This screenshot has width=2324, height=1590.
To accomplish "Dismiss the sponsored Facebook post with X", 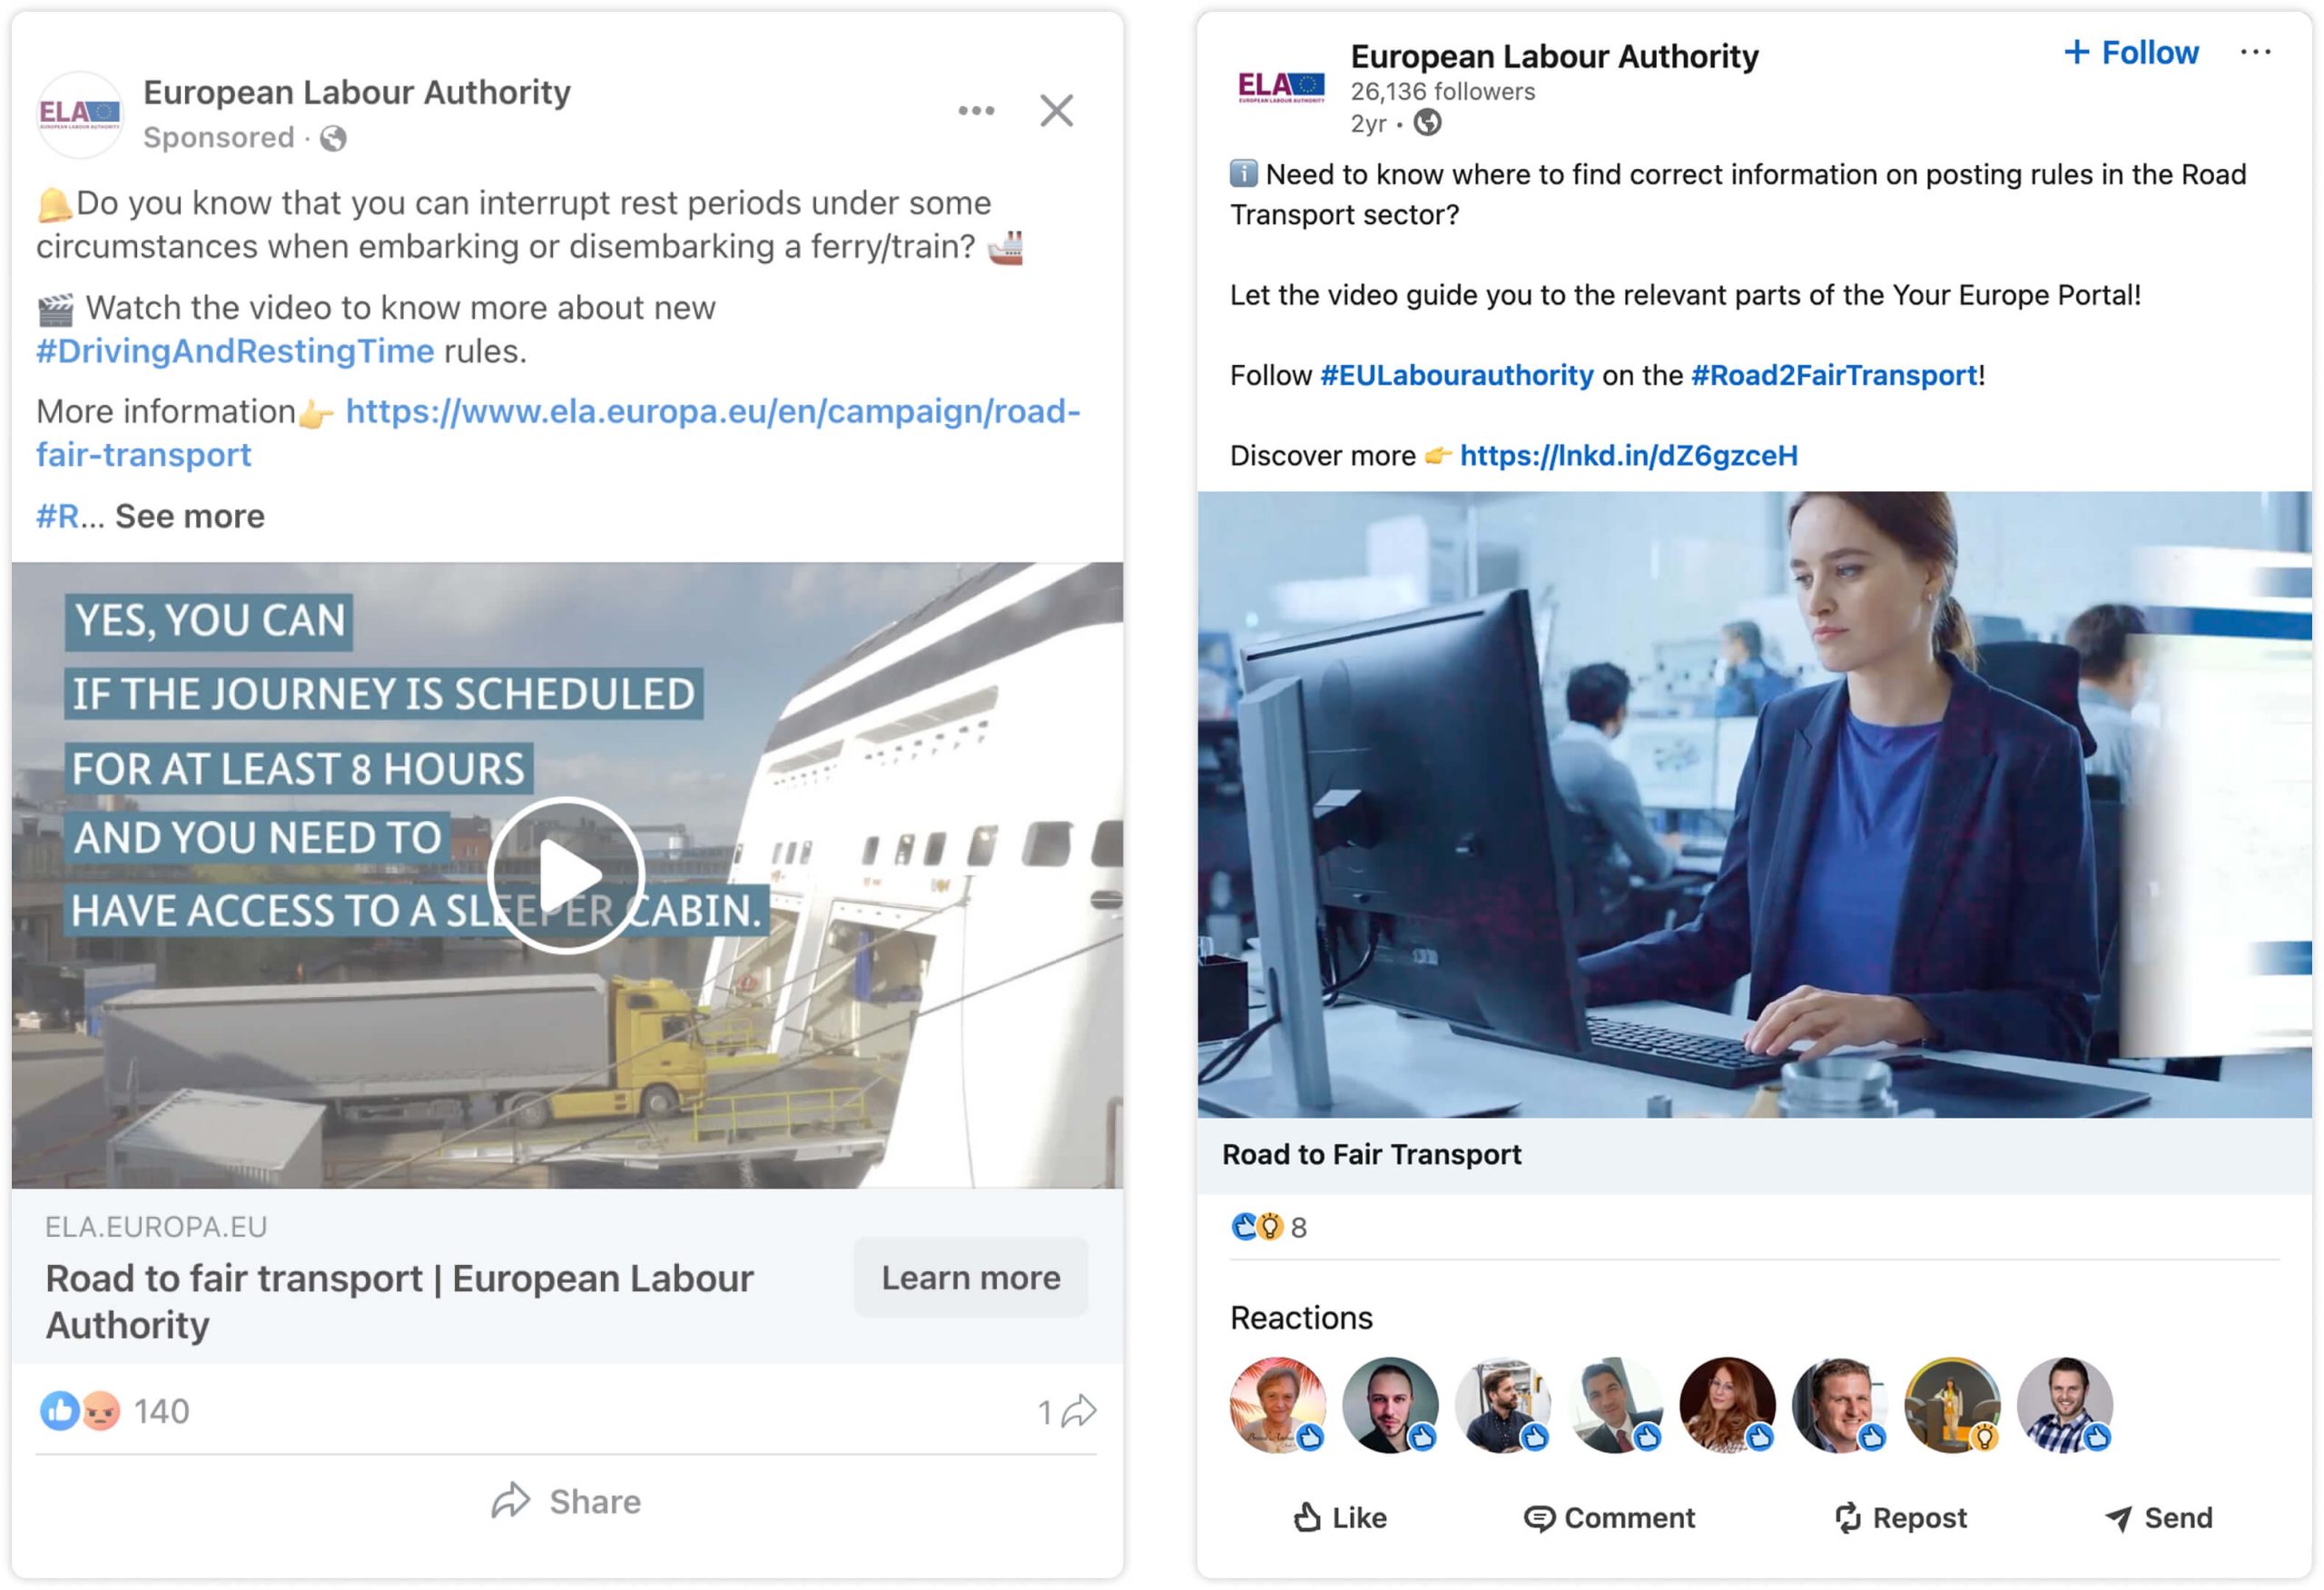I will click(1056, 110).
